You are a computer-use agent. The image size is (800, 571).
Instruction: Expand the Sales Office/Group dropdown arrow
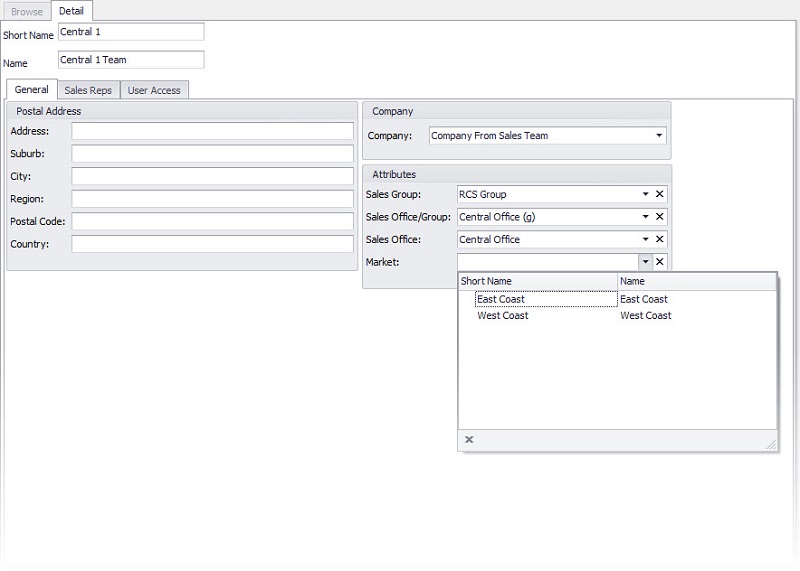pos(645,216)
